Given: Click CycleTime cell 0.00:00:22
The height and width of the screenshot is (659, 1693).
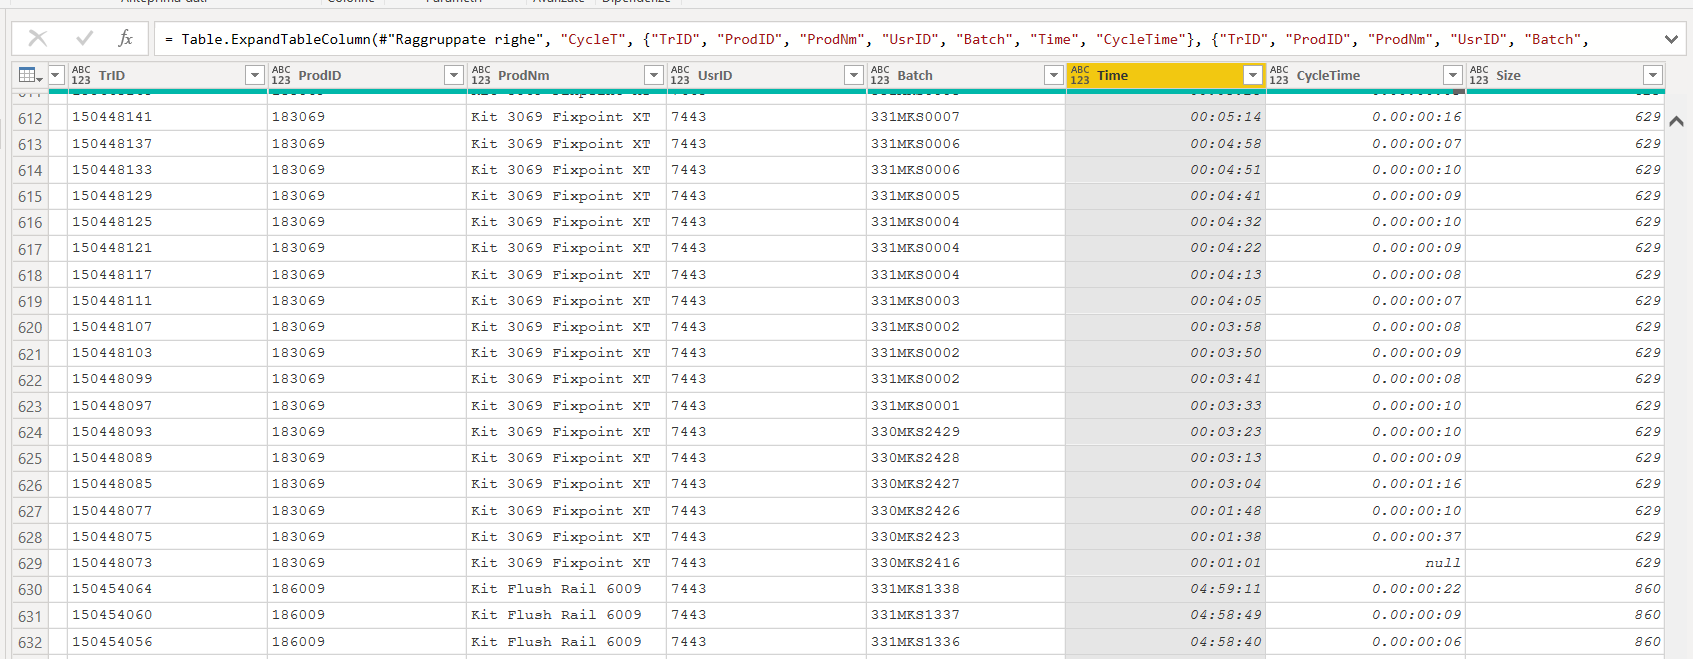Looking at the screenshot, I should (1366, 589).
